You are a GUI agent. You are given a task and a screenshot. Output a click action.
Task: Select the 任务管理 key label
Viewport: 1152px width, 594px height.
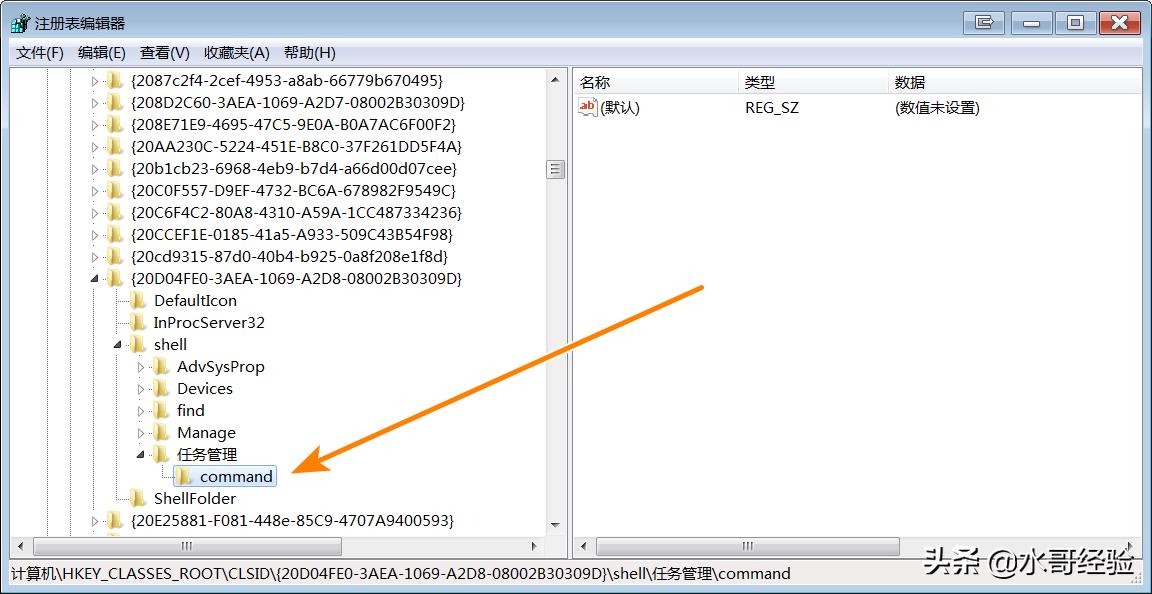(207, 455)
